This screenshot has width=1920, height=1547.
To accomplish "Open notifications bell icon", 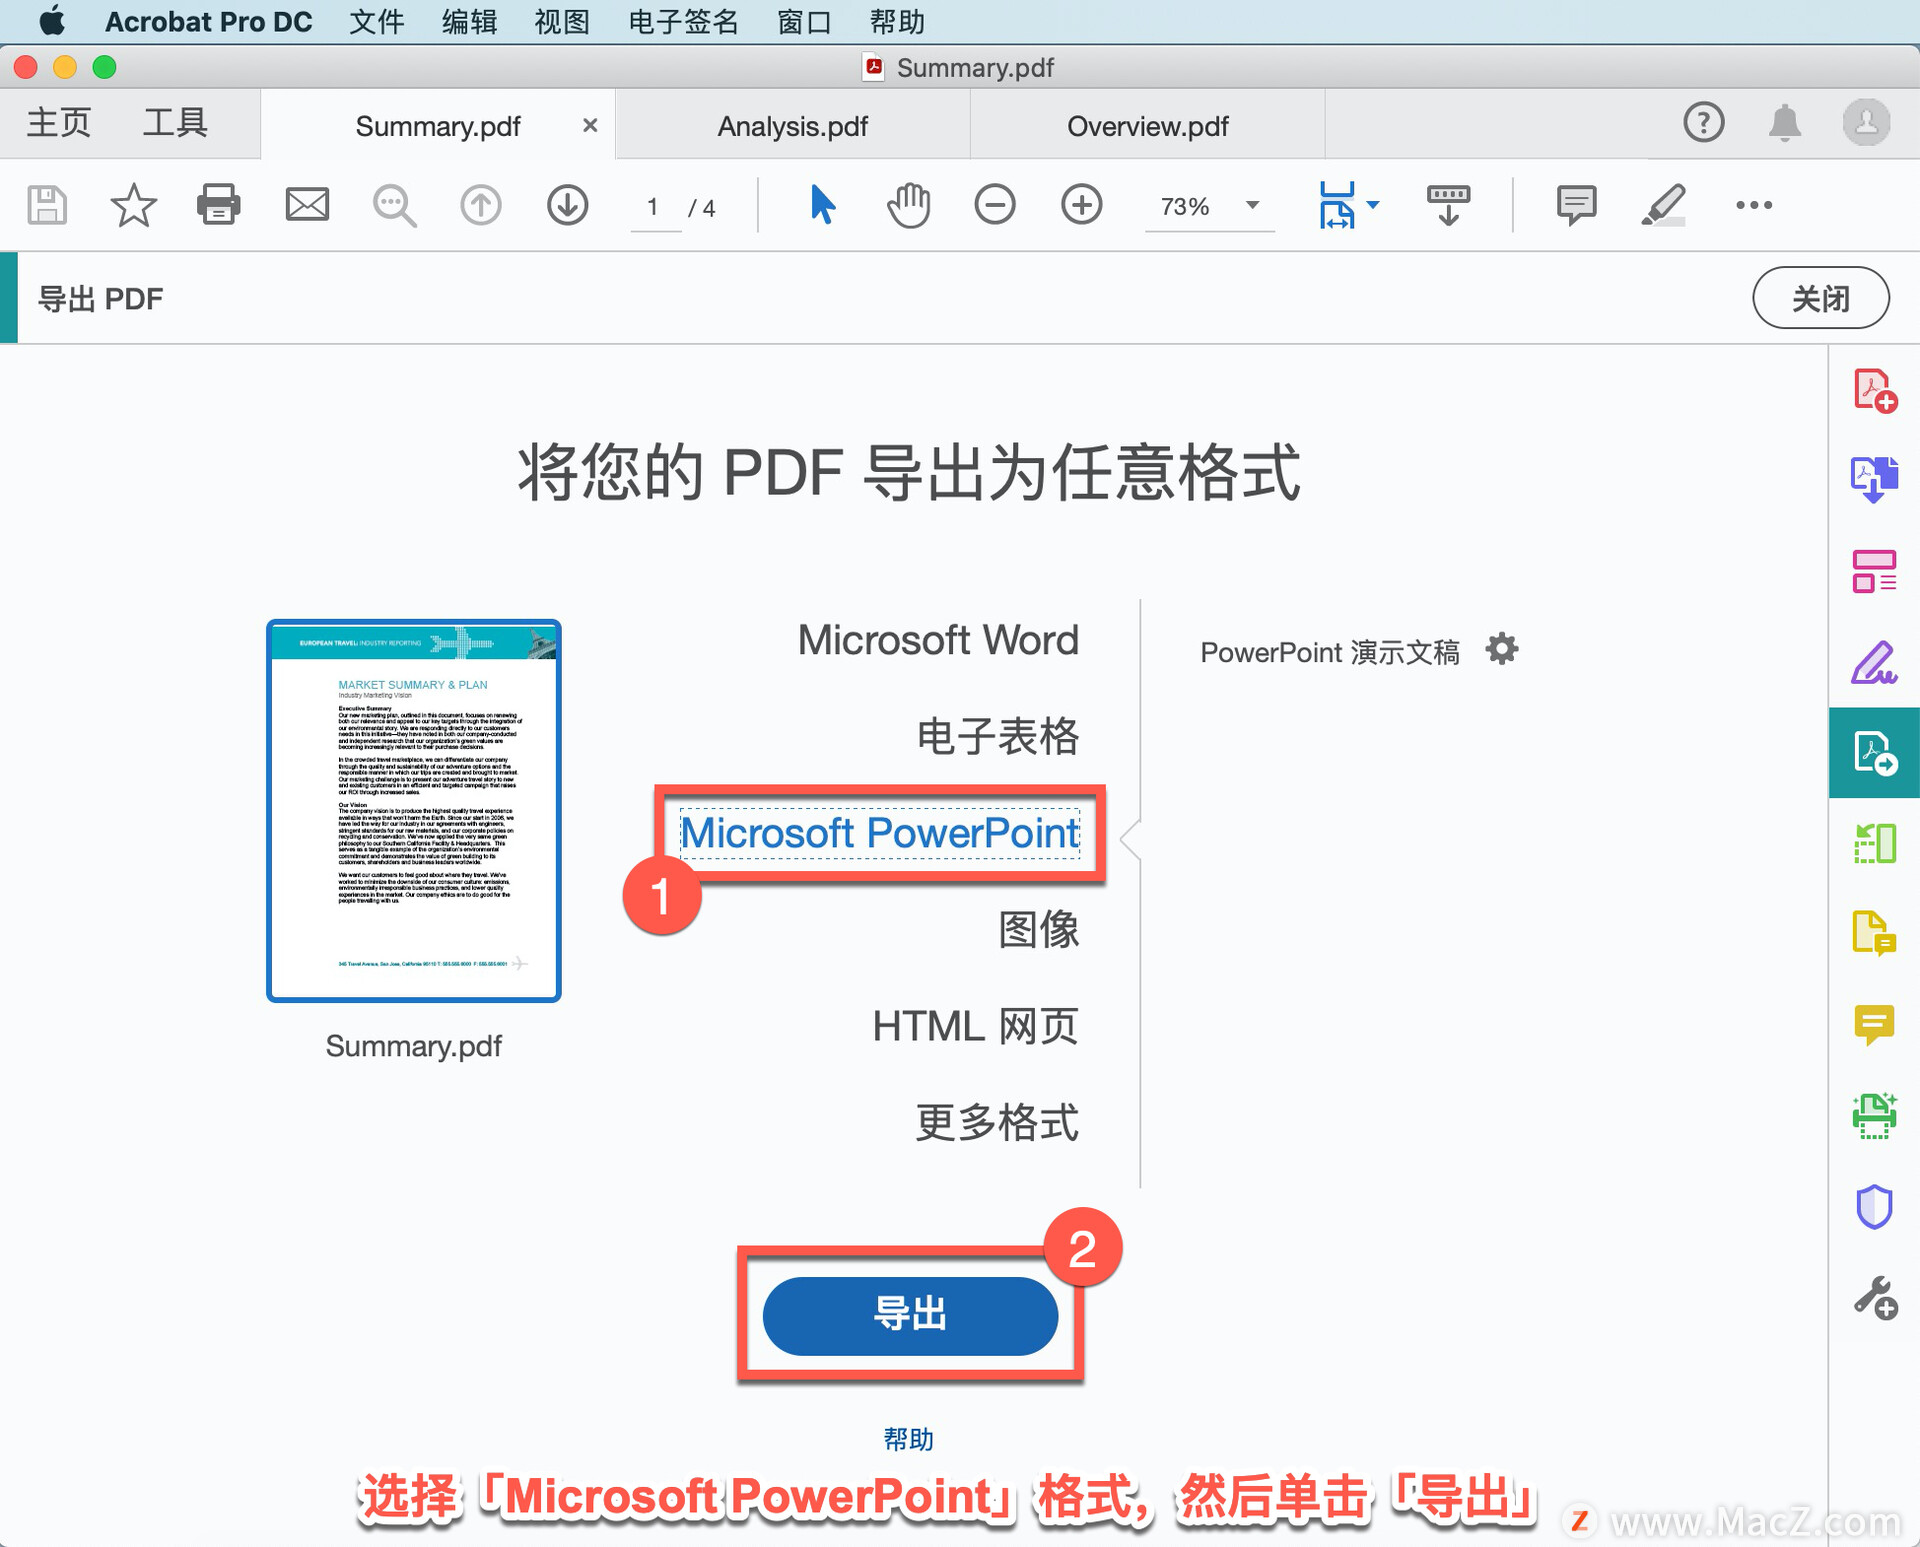I will 1785,123.
